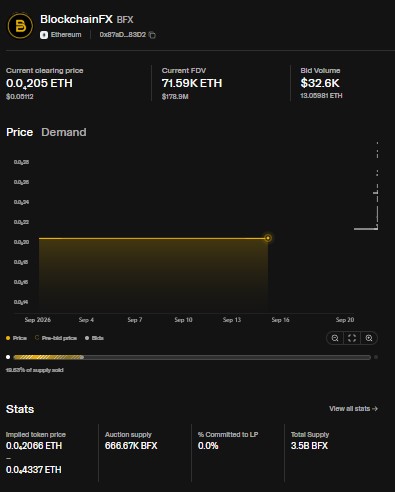This screenshot has height=492, width=395.
Task: Zoom out the price chart
Action: 335,338
